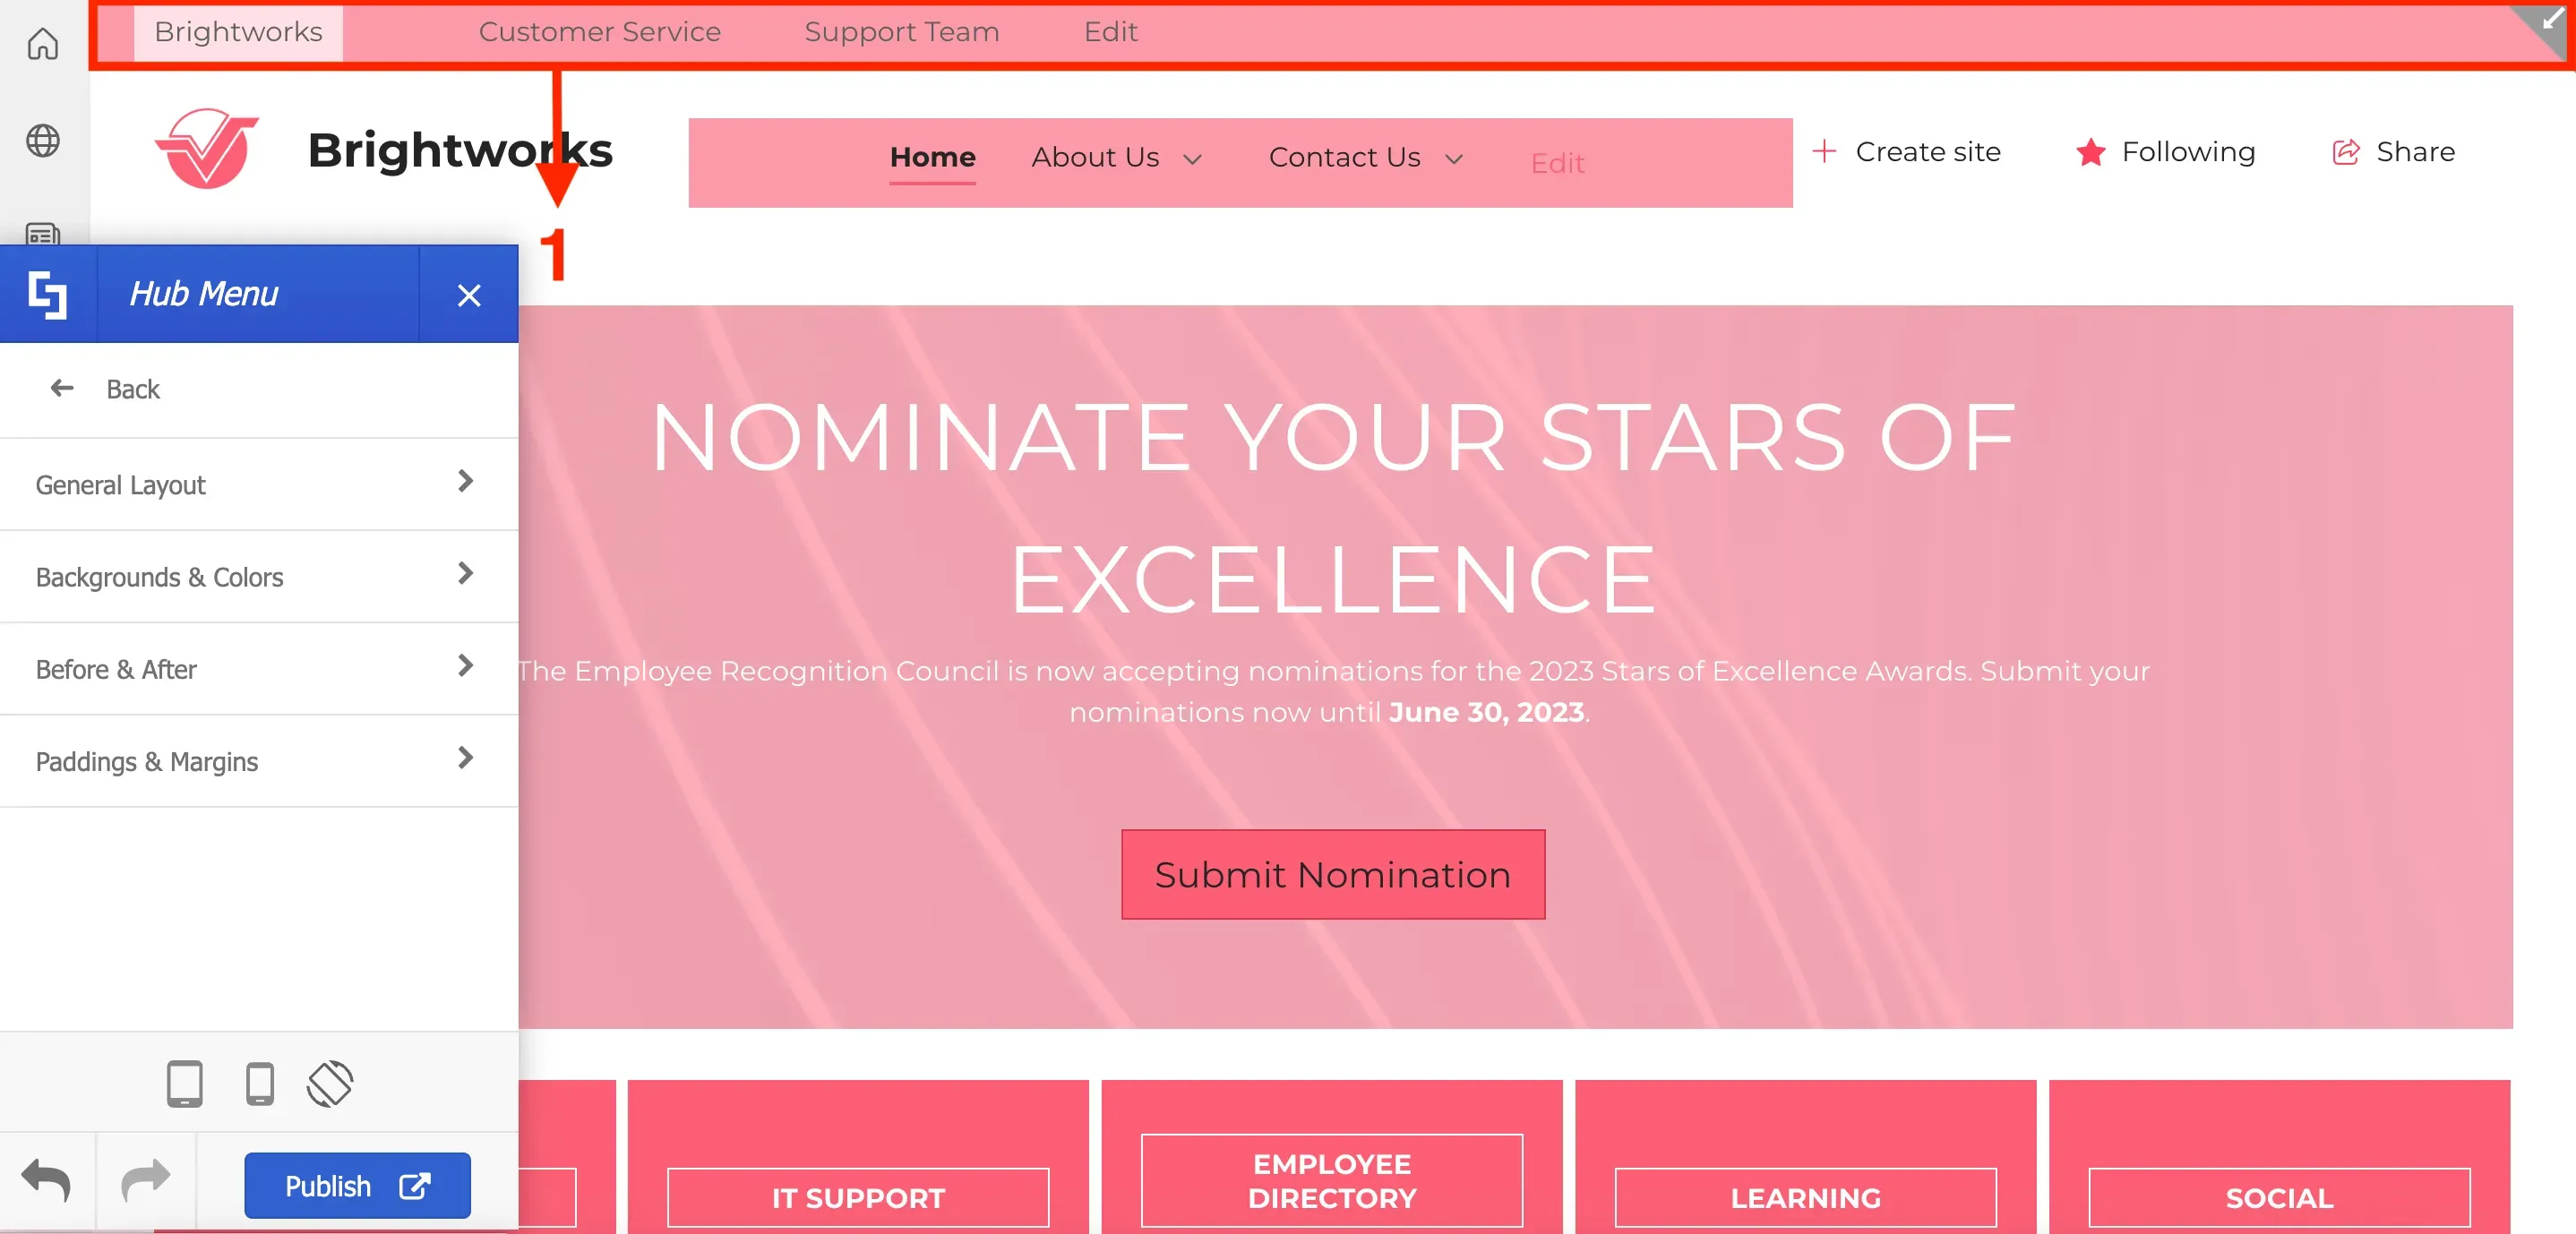
Task: Click the Publish button
Action: [357, 1186]
